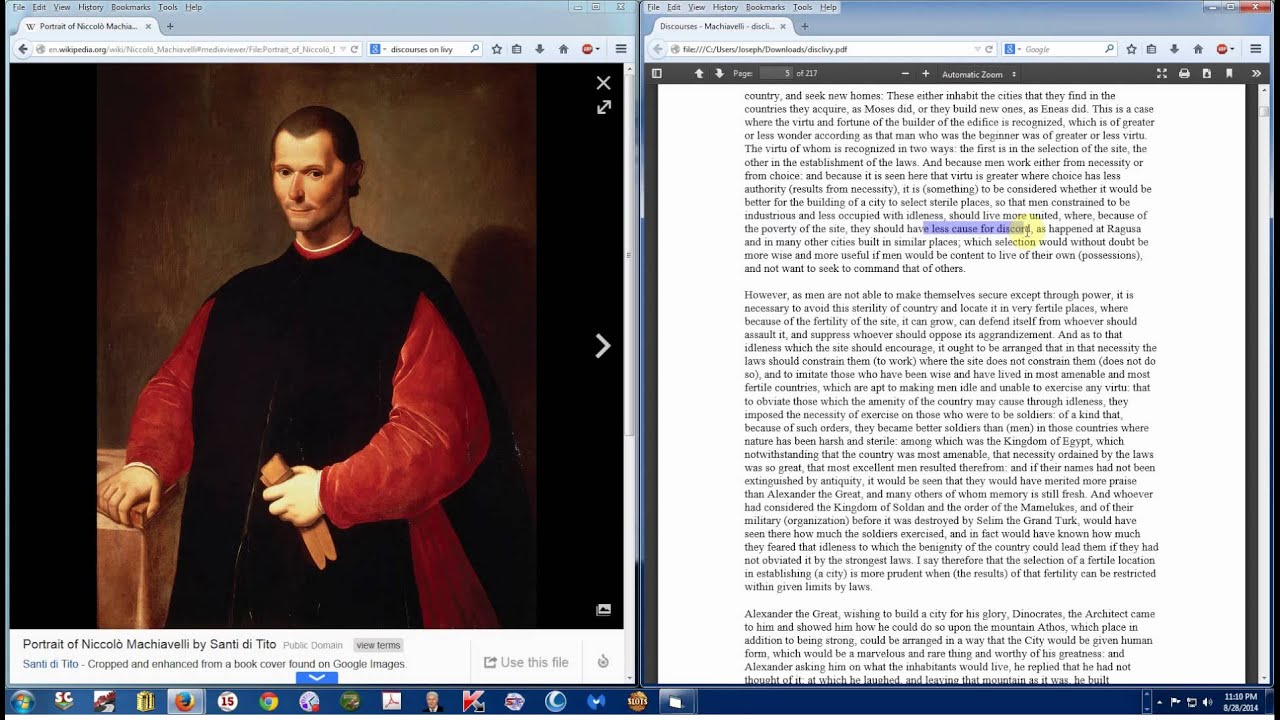Open a new tab in the Wikipedia window
1280x720 pixels.
point(170,26)
